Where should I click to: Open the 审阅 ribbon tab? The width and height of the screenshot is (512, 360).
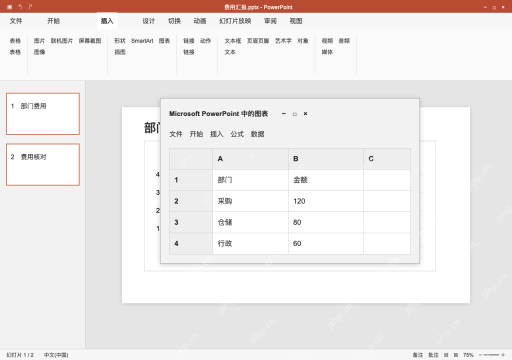pos(270,21)
